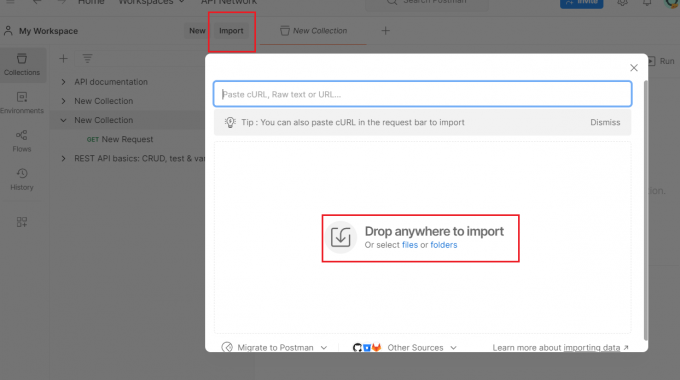Click the import drop-zone download icon
680x380 pixels.
341,237
